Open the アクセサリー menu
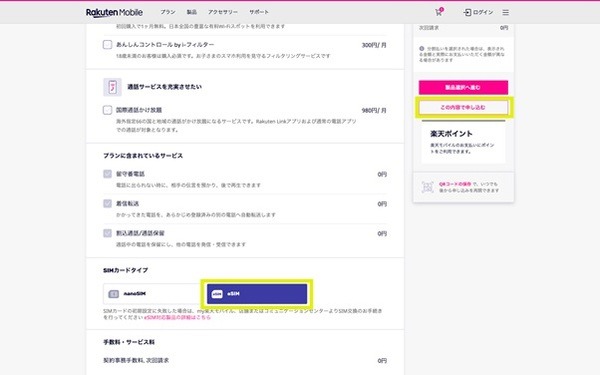 223,12
